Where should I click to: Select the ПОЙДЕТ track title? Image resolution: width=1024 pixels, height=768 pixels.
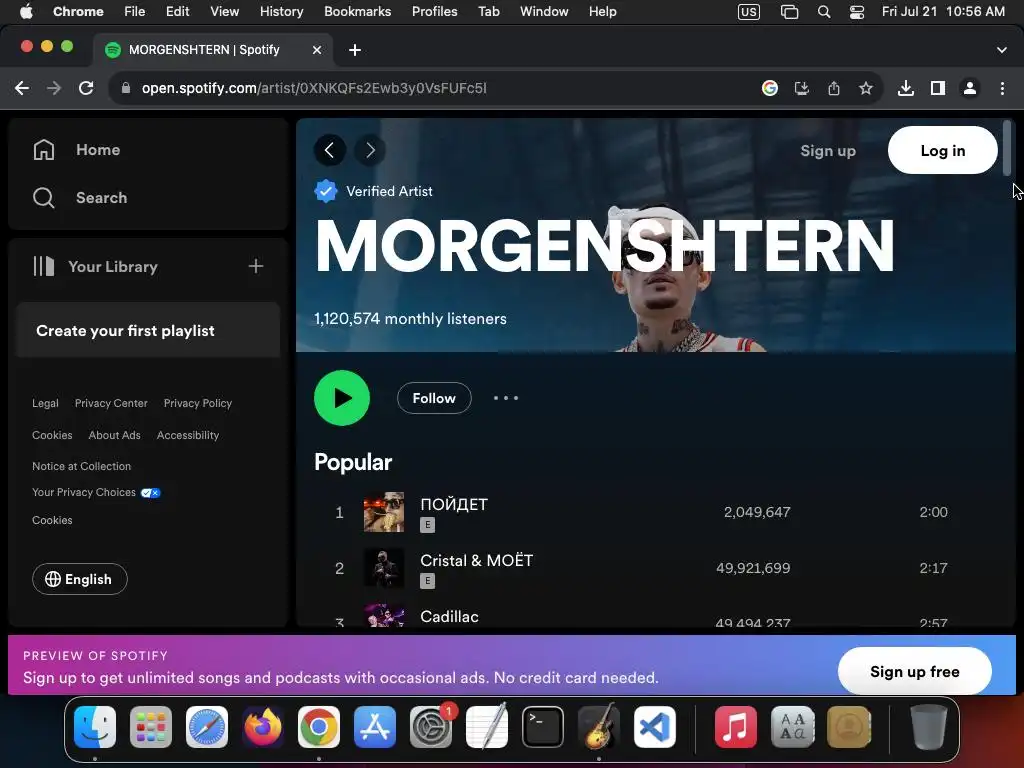(454, 504)
